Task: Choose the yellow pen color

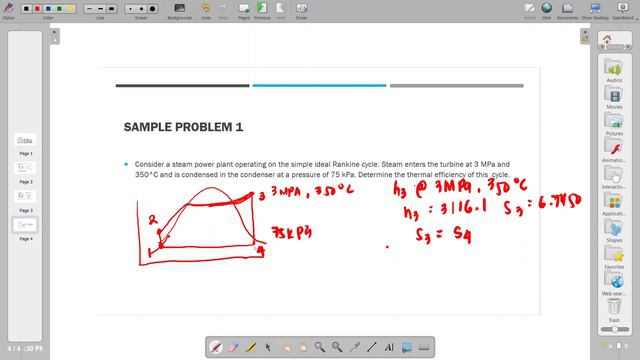Action: pyautogui.click(x=70, y=8)
